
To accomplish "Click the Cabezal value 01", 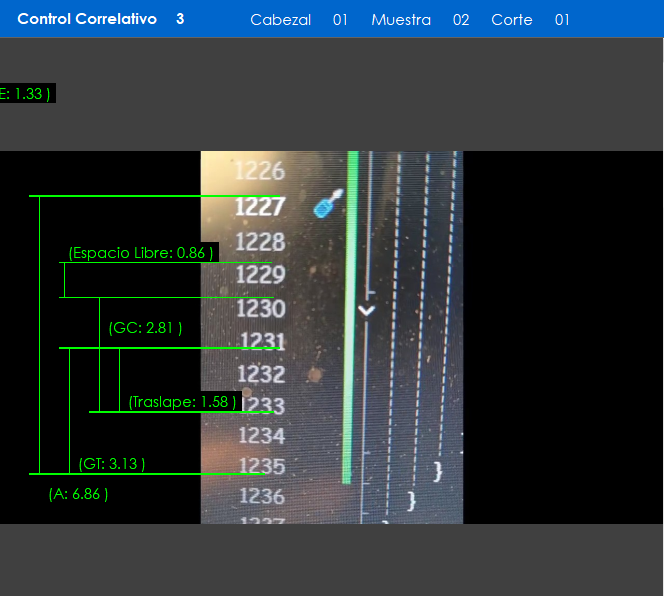I will [x=340, y=20].
